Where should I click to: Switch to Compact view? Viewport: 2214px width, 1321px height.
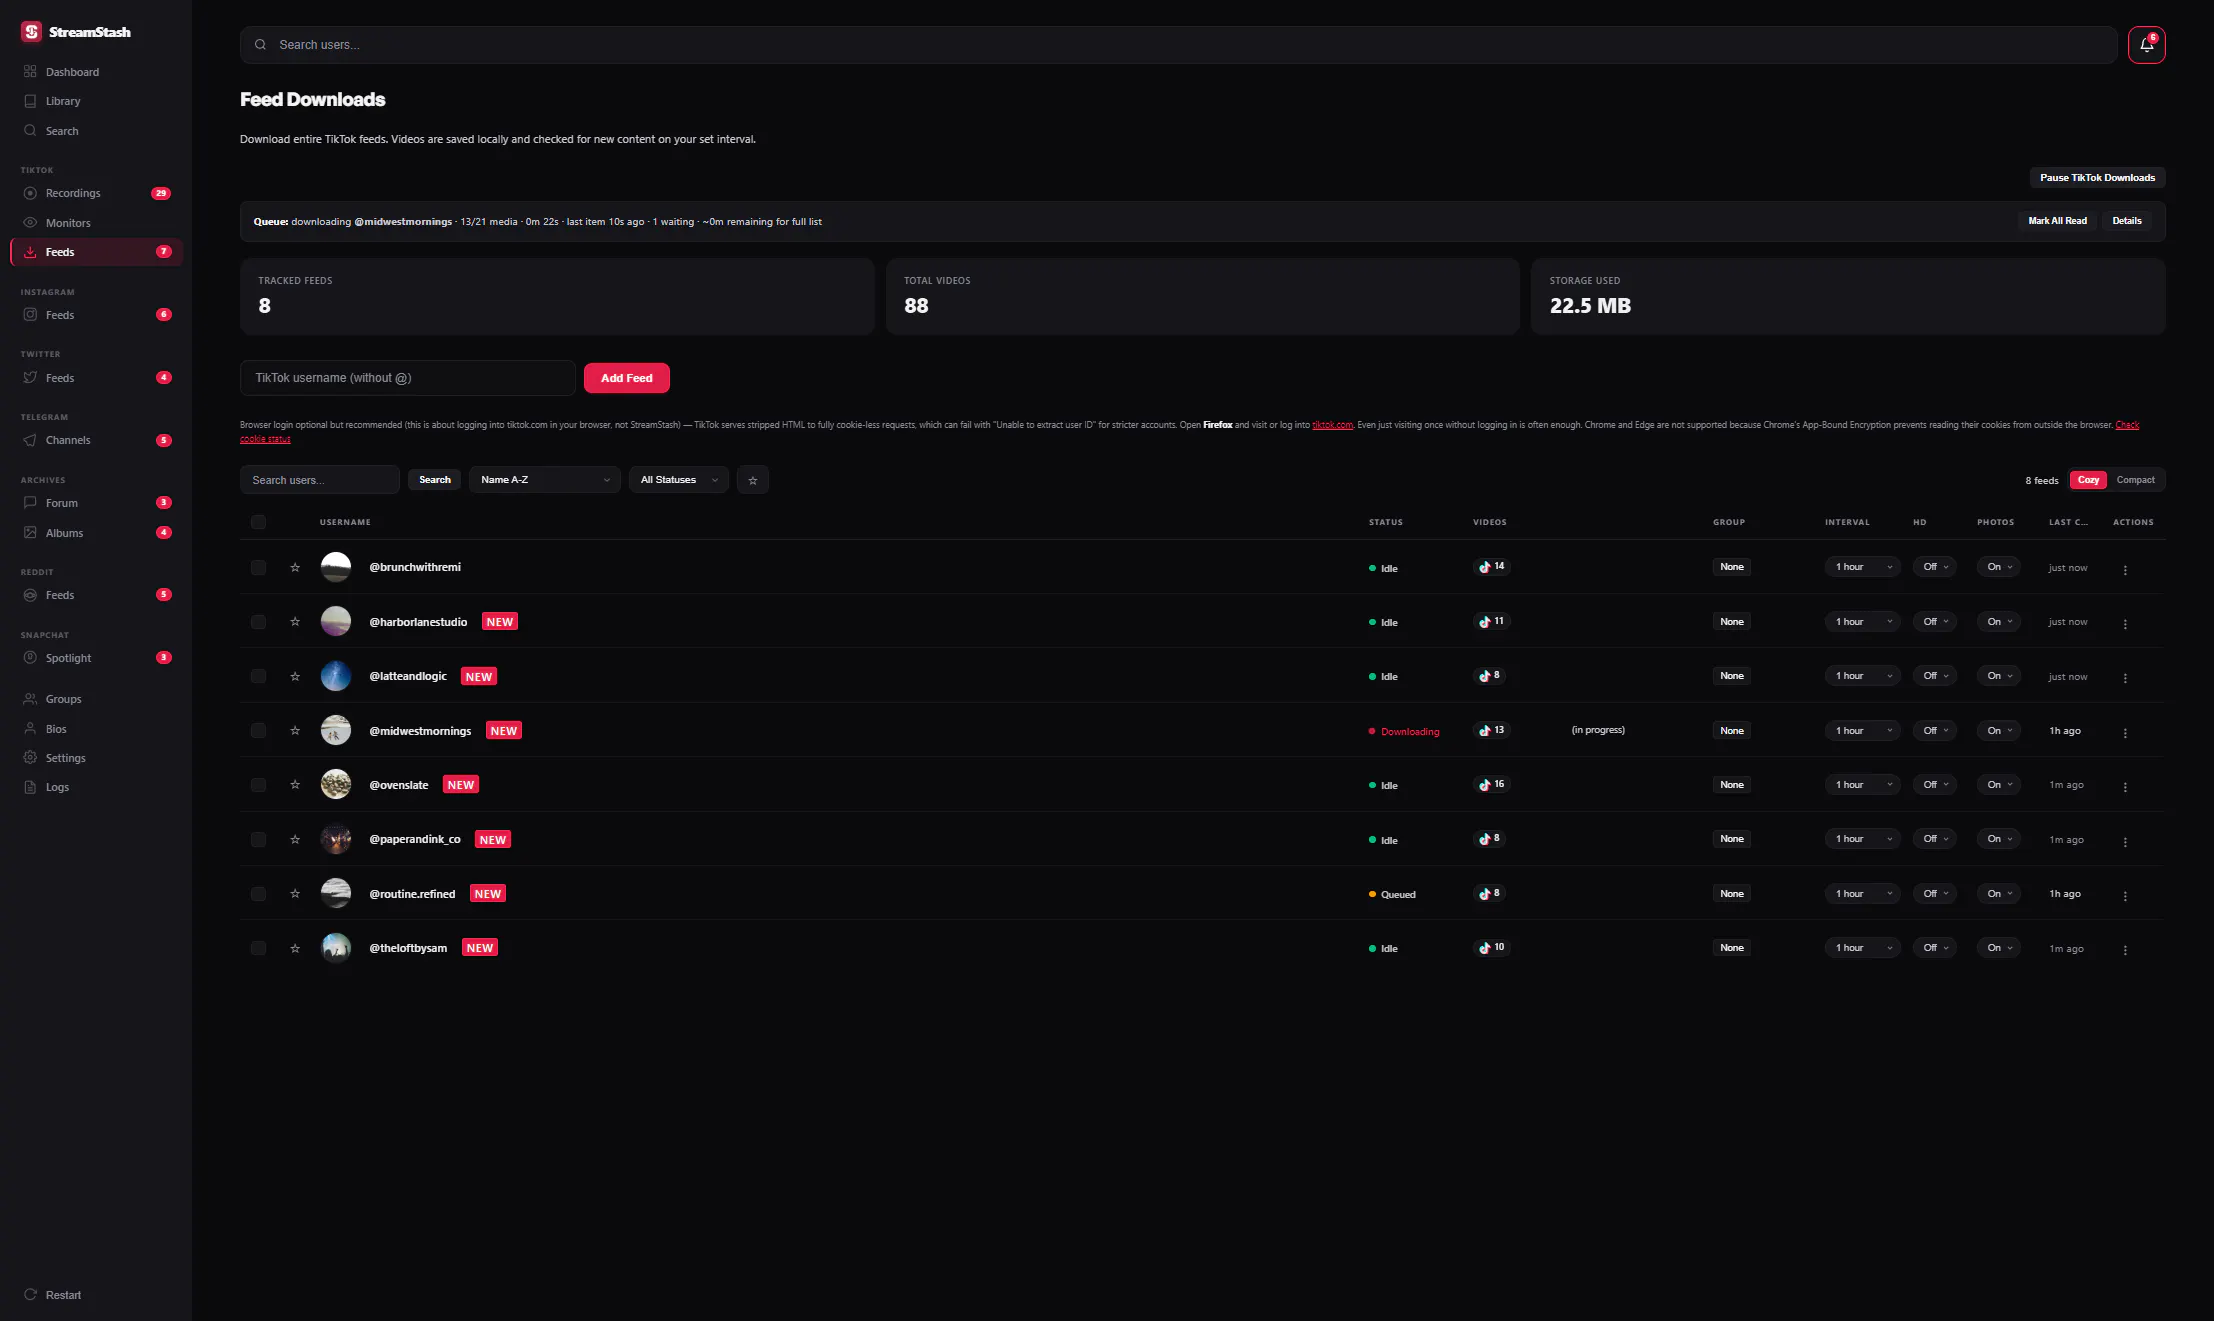2135,480
